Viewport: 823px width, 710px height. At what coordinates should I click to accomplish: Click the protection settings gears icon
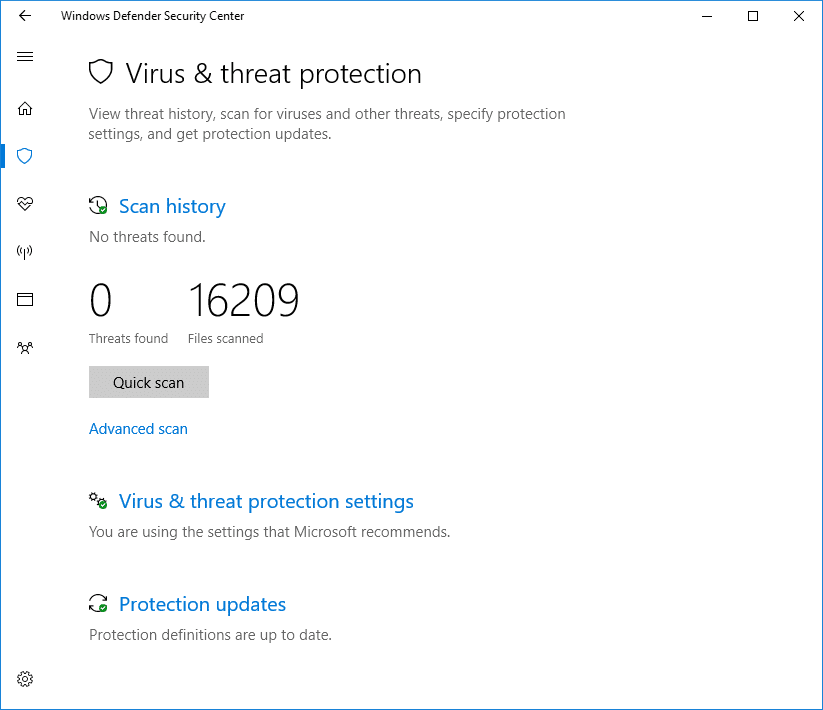(98, 500)
